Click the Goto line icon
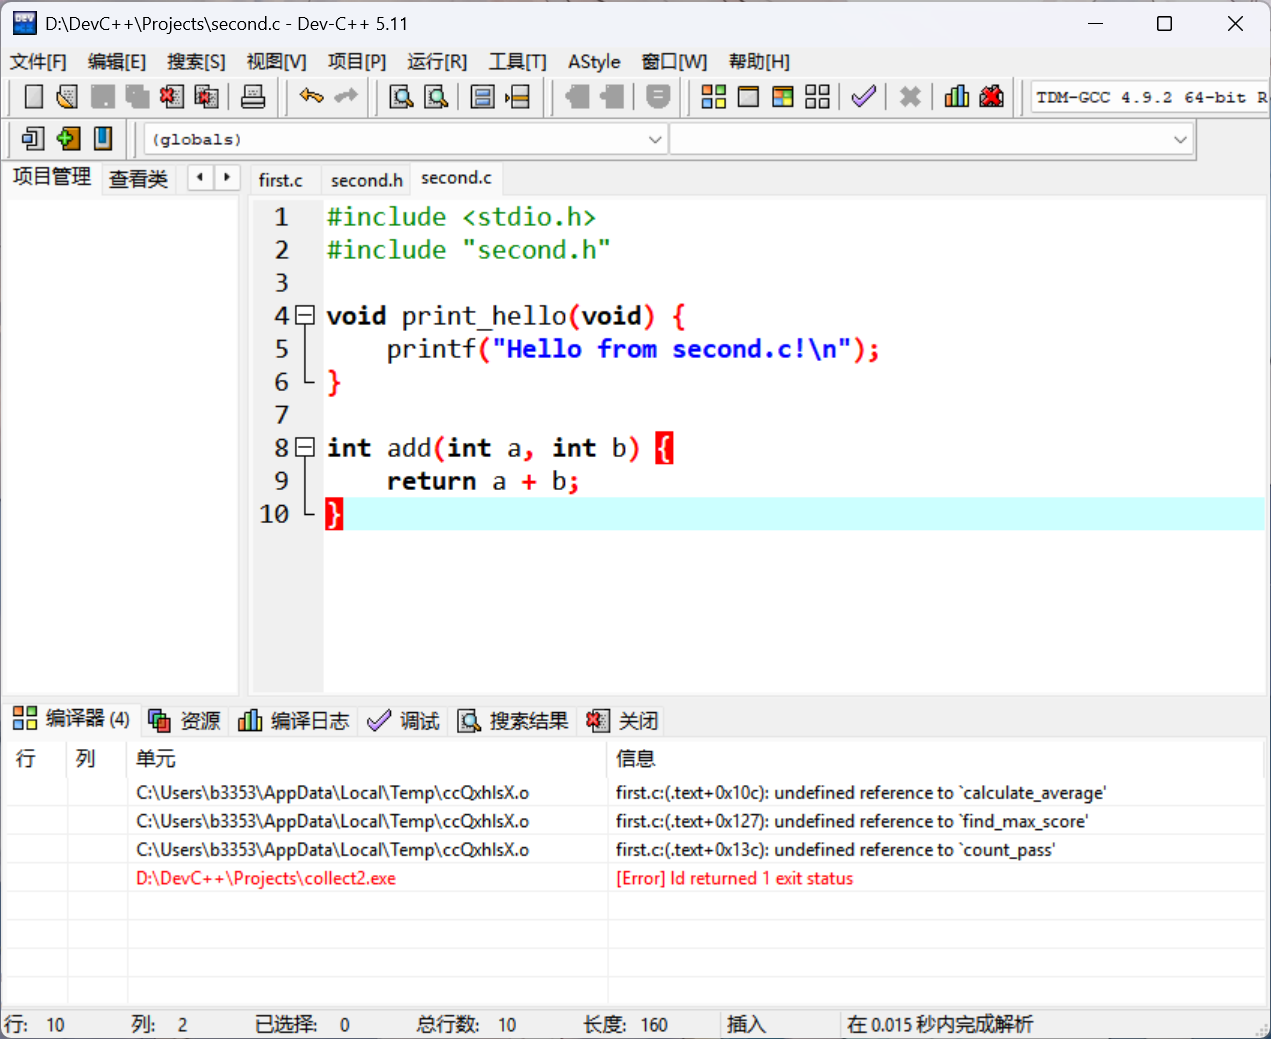Image resolution: width=1271 pixels, height=1039 pixels. (518, 97)
